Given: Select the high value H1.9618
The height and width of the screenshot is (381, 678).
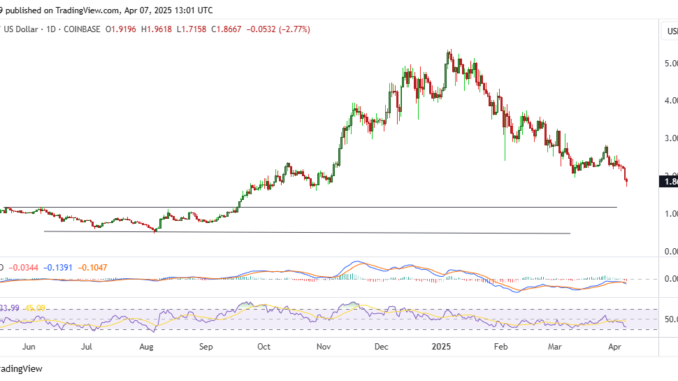Looking at the screenshot, I should (157, 29).
